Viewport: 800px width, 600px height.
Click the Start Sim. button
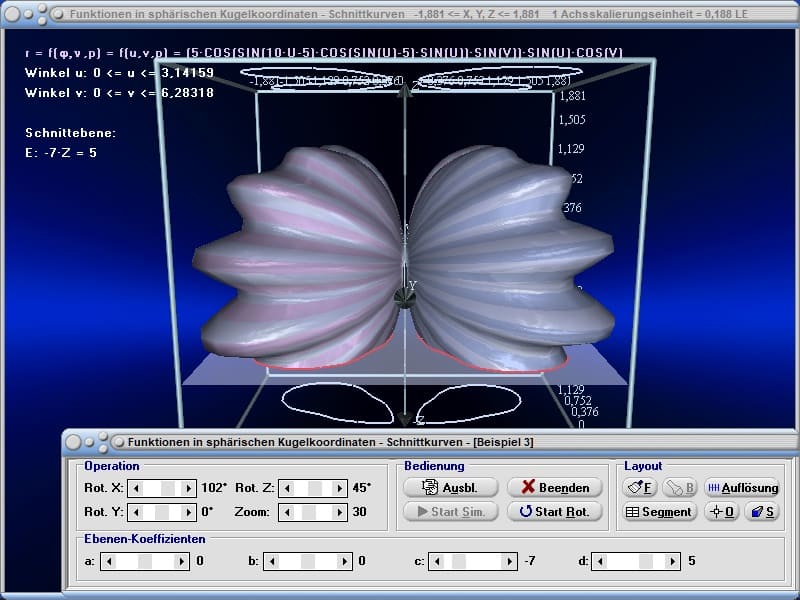(450, 511)
